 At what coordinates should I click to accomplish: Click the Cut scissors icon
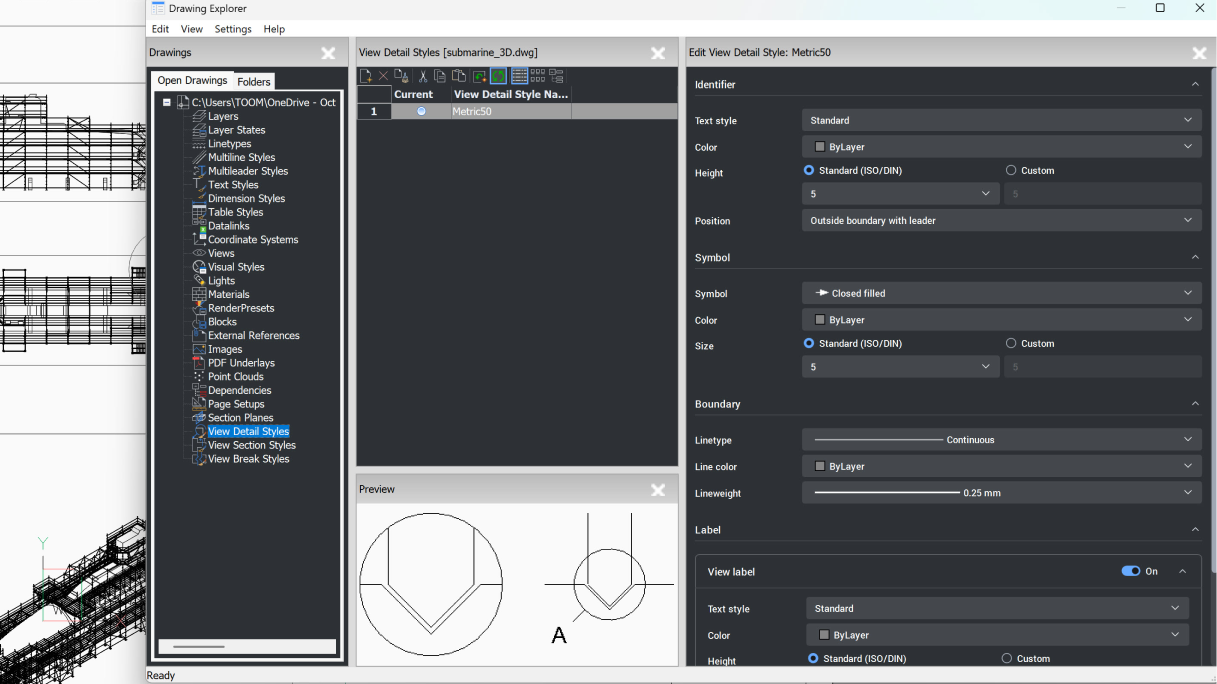423,76
